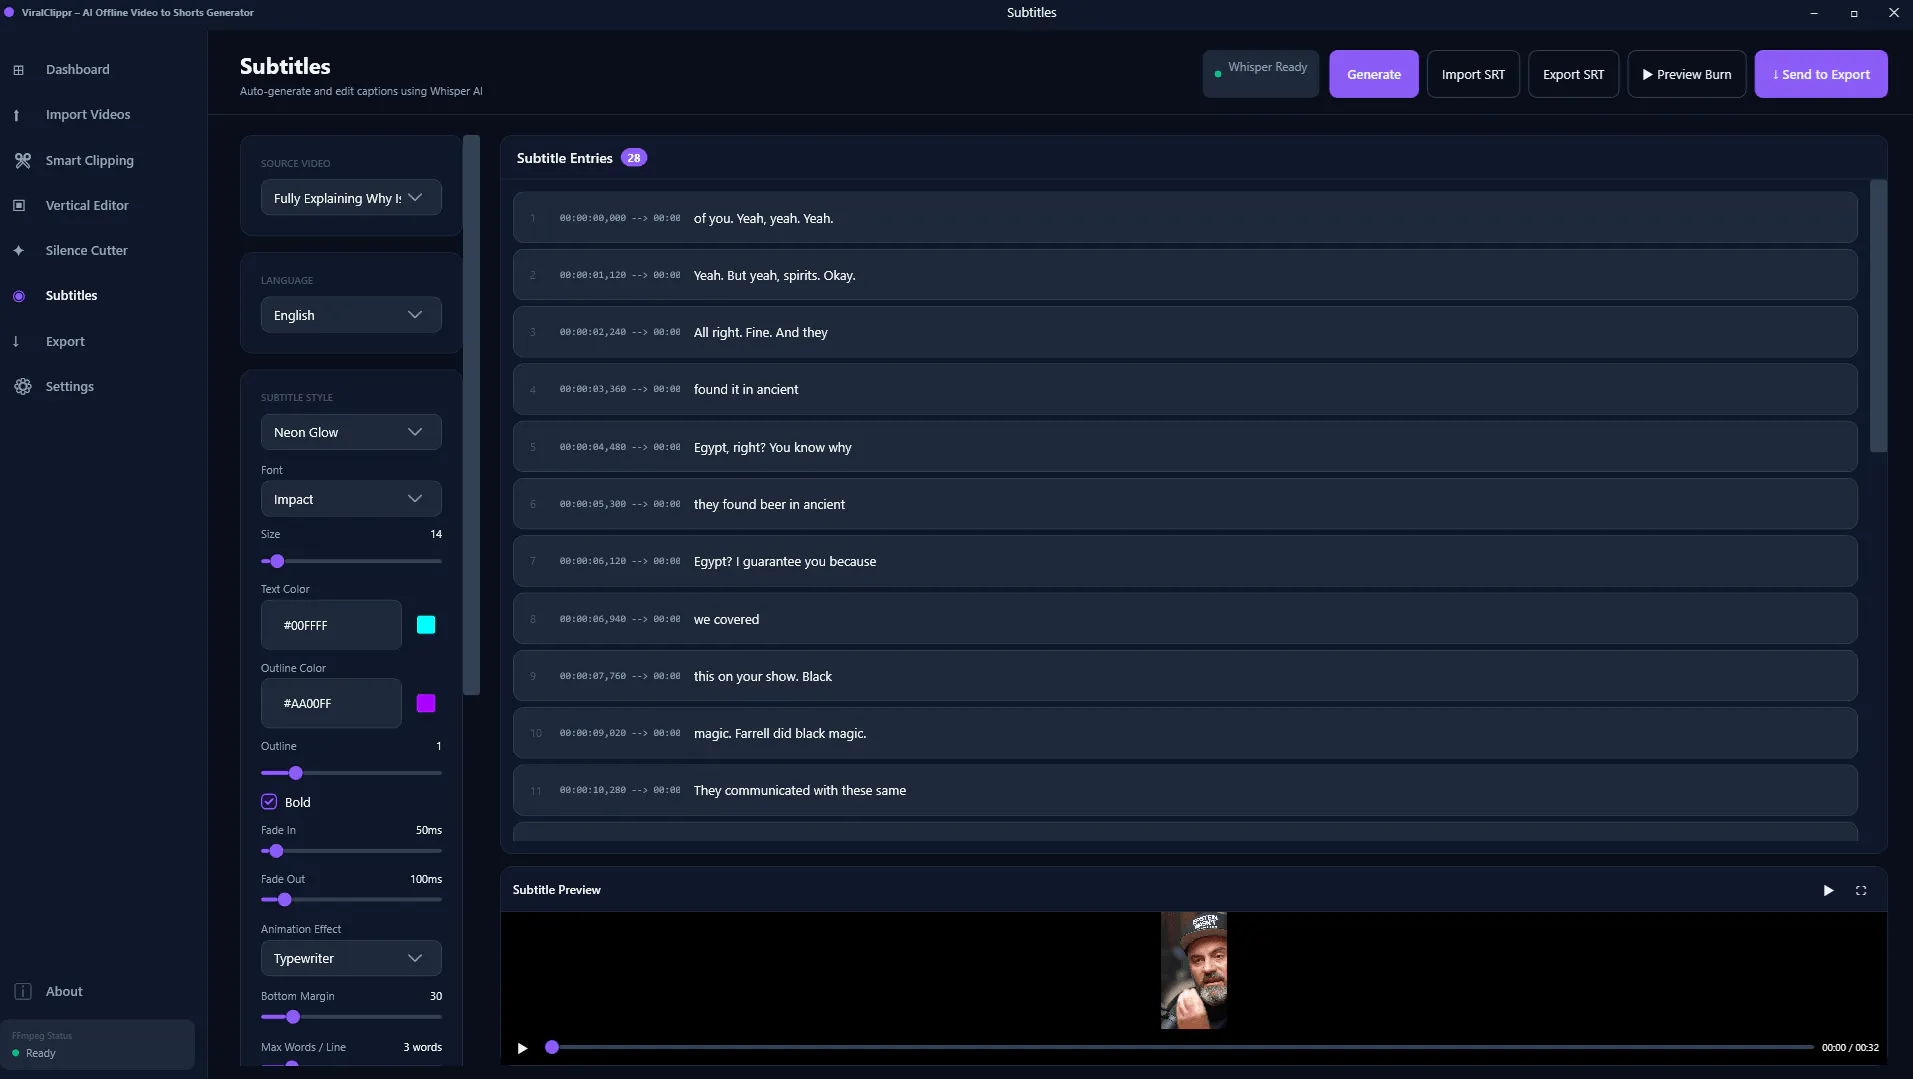Select entry "Egypt? I guarantee you because"

pos(1185,561)
